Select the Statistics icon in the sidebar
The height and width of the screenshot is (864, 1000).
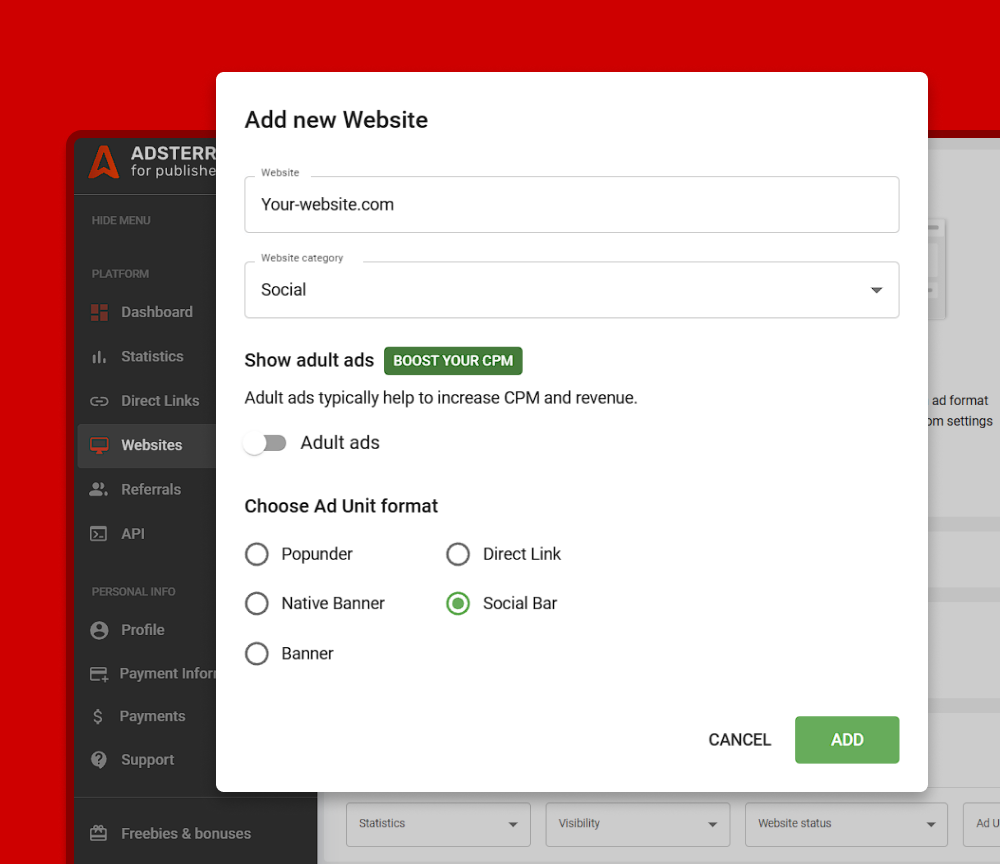click(x=99, y=356)
